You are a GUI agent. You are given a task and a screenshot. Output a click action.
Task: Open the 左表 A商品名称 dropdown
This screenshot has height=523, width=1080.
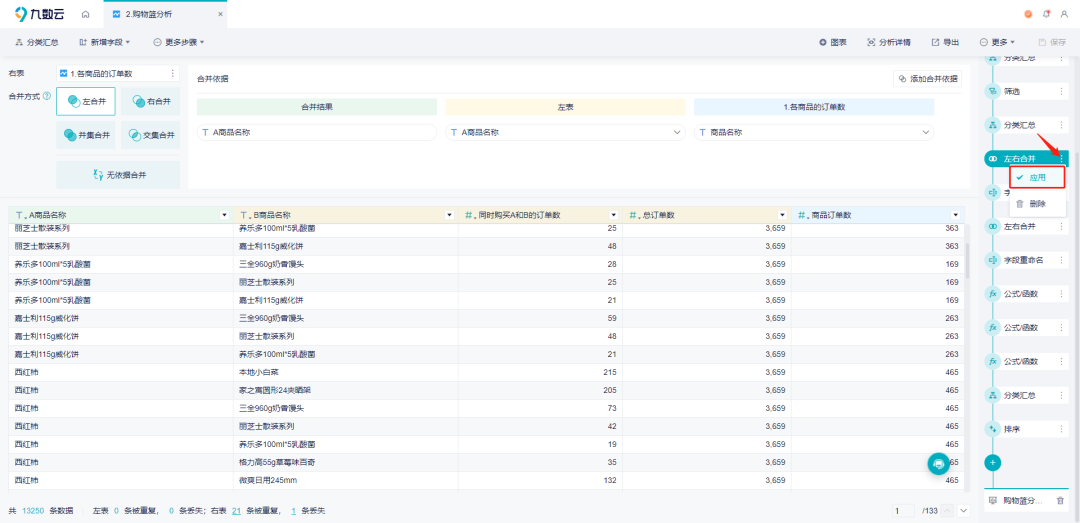(565, 132)
